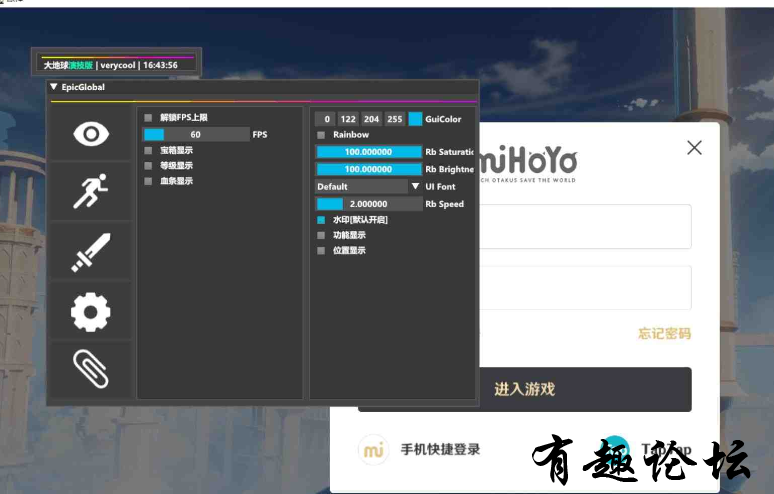Open the eye visuals tab

tap(91, 134)
